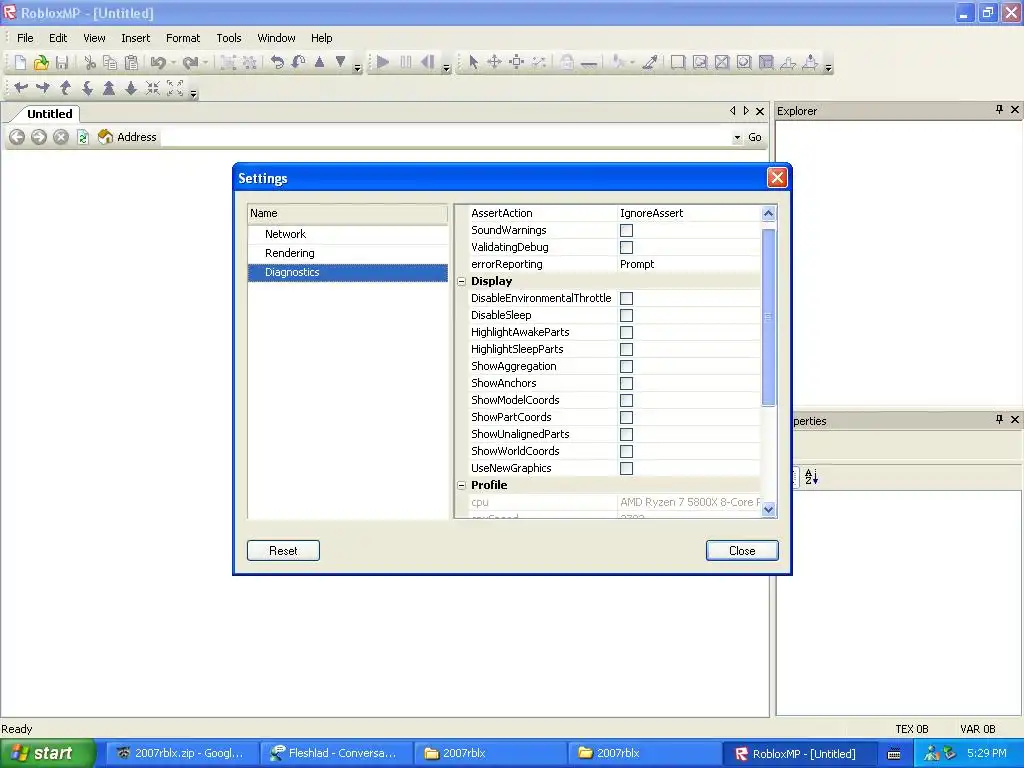The width and height of the screenshot is (1024, 768).
Task: Open the AssertAction value IgnoreAssert
Action: (689, 213)
